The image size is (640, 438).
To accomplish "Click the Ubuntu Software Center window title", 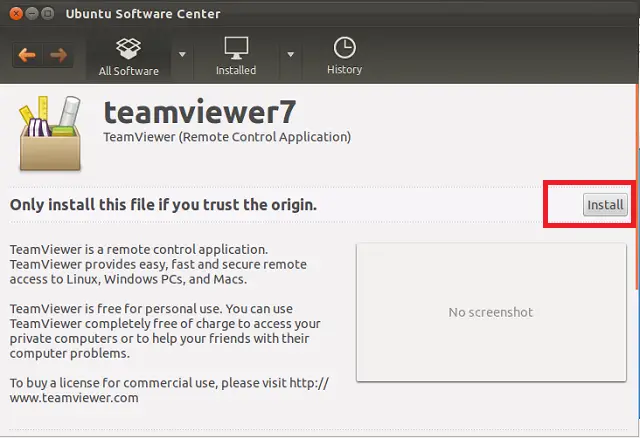I will click(x=143, y=14).
